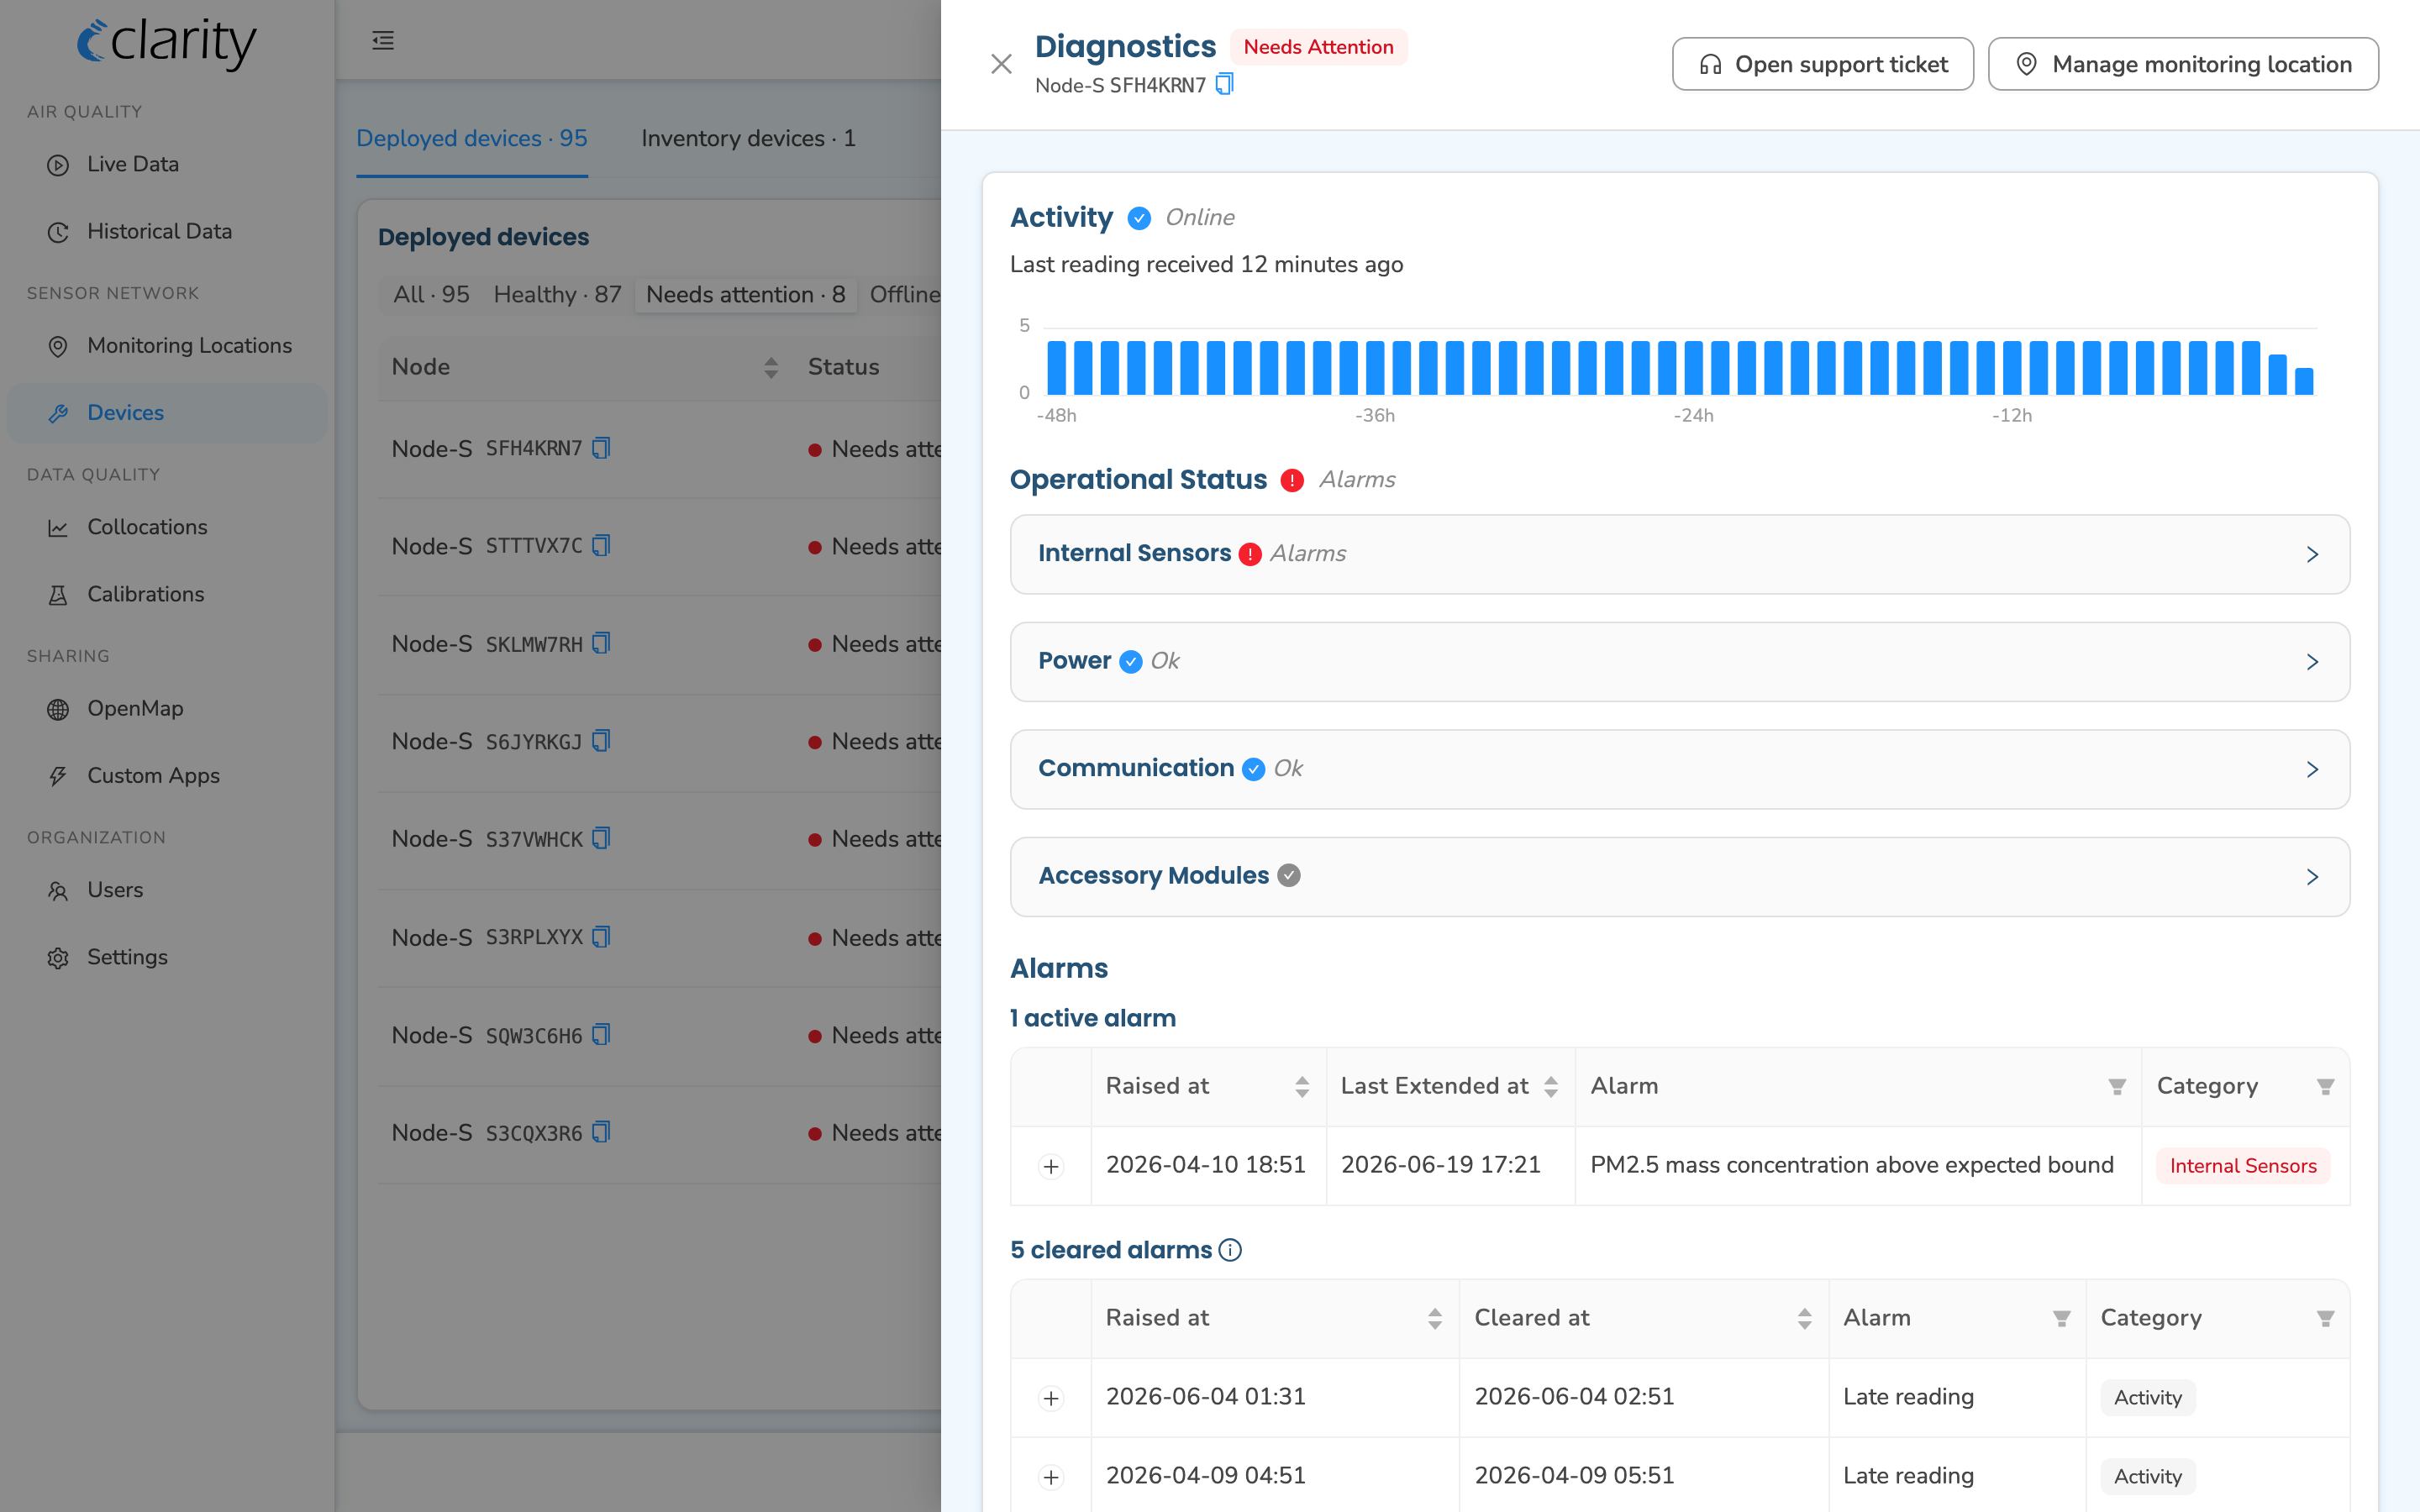This screenshot has width=2420, height=1512.
Task: Filter active alarms by Alarm column
Action: coord(2117,1087)
